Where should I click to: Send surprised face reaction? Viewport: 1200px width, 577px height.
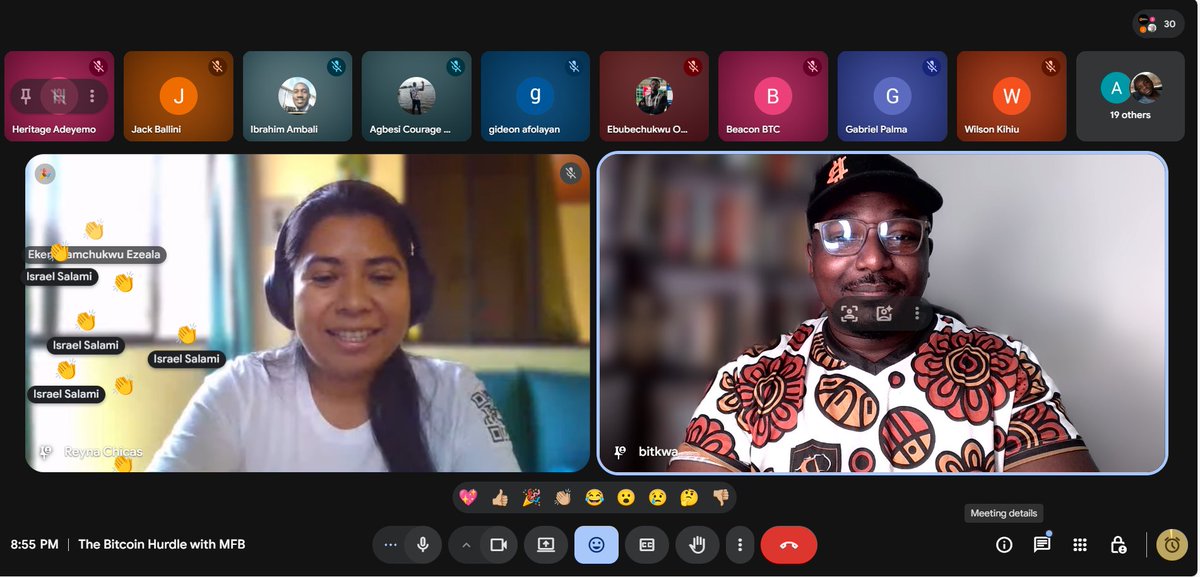point(626,497)
